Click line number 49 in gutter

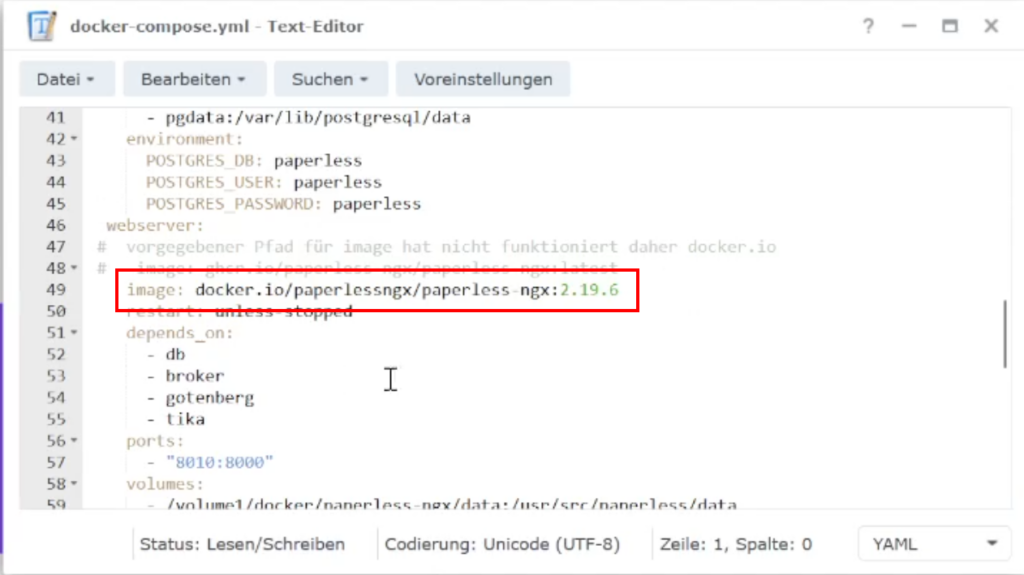coord(56,289)
